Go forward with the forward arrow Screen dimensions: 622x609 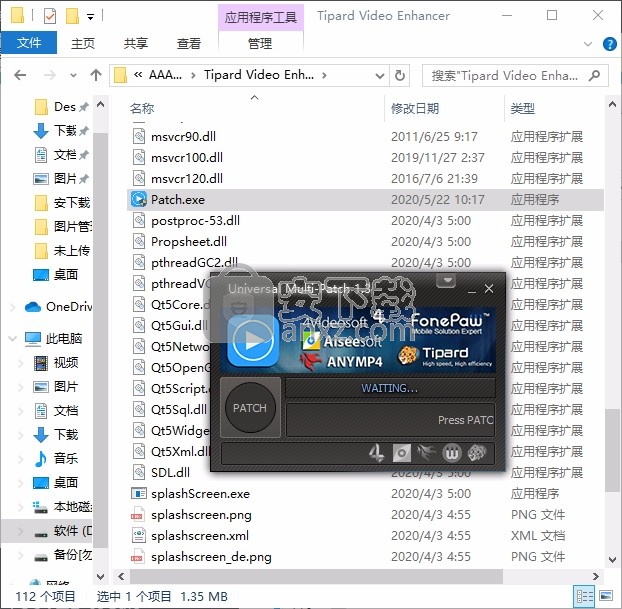[x=49, y=75]
